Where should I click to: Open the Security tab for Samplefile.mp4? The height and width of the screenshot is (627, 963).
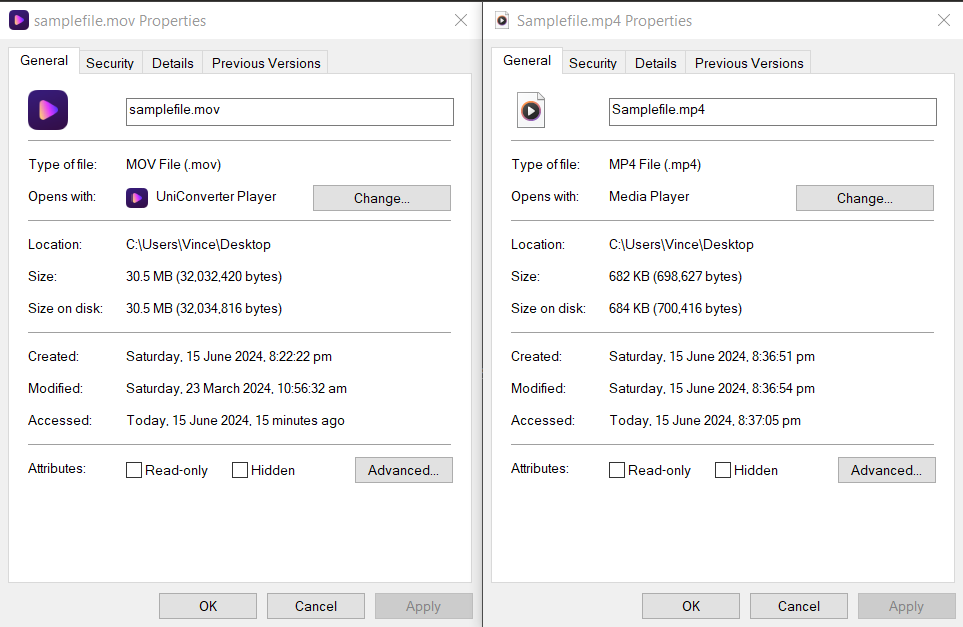tap(593, 62)
